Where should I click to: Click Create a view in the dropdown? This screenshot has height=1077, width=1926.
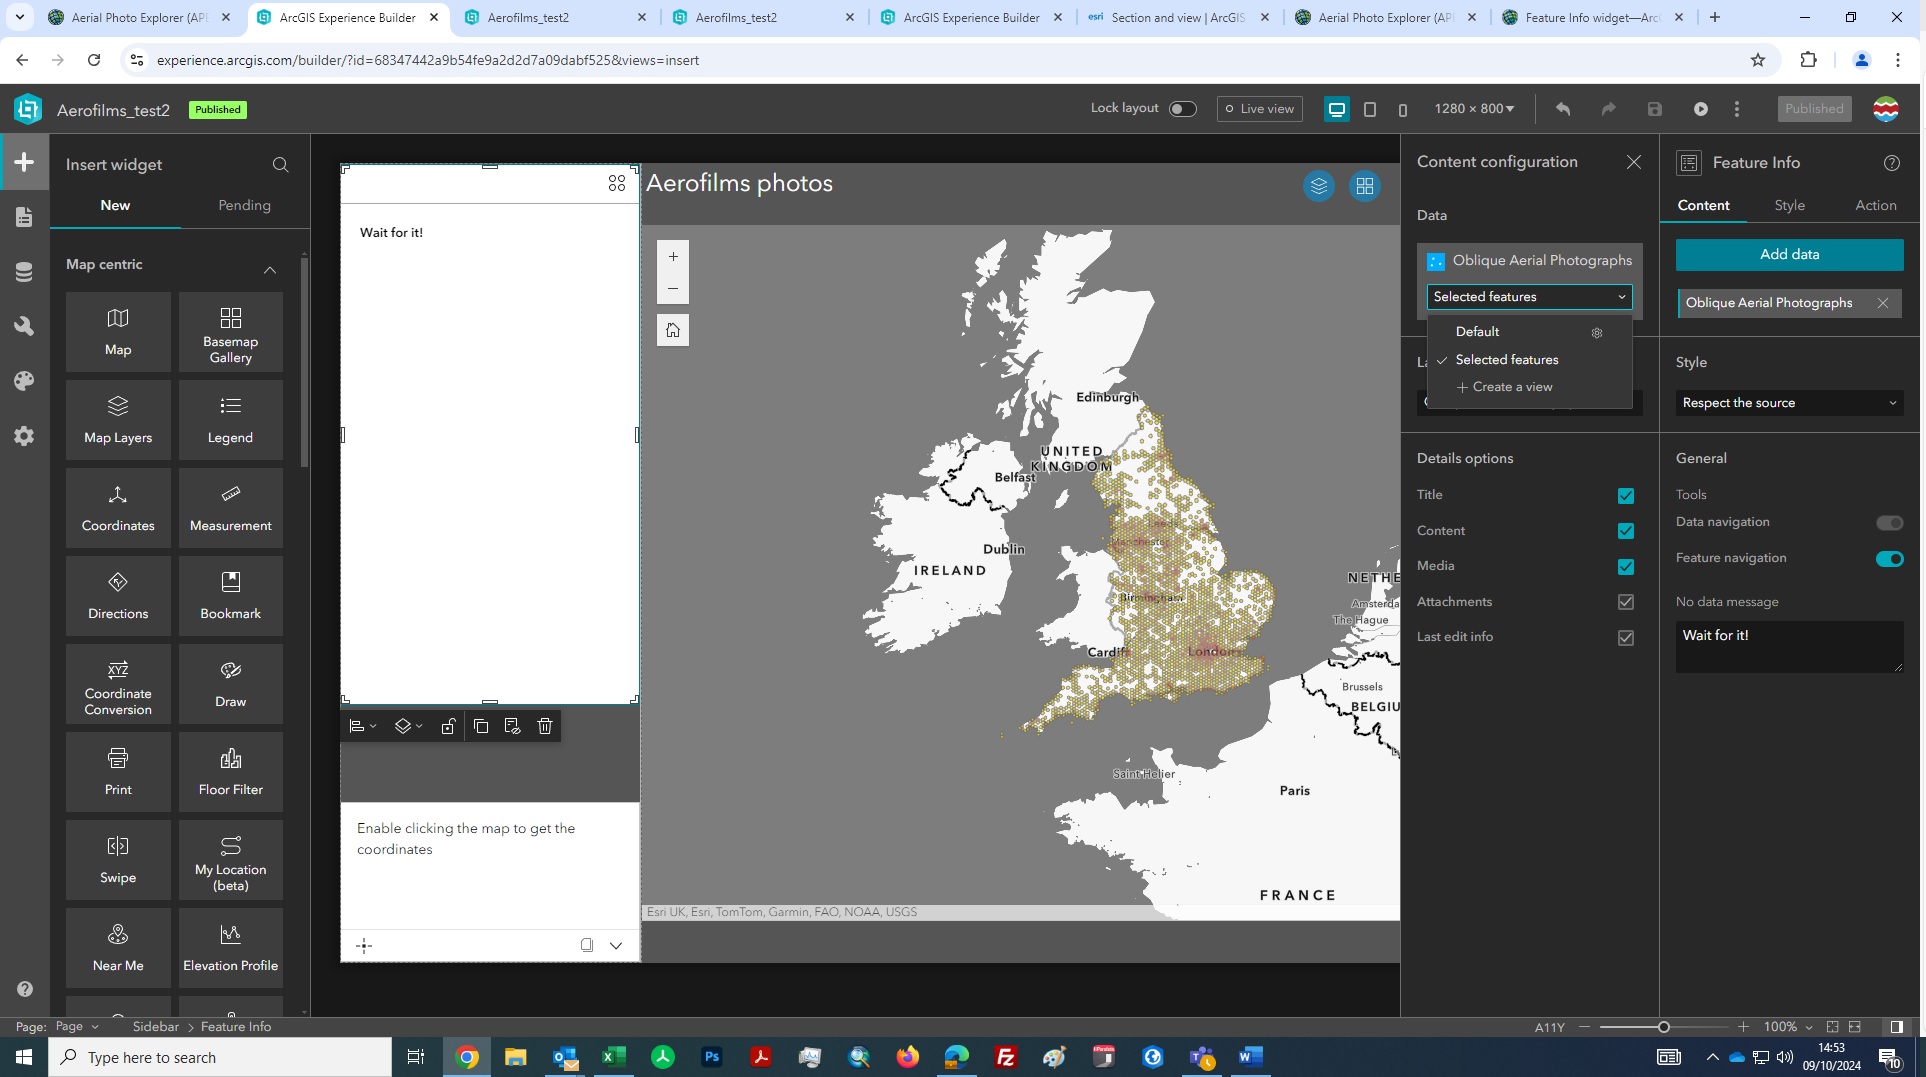coord(1512,387)
